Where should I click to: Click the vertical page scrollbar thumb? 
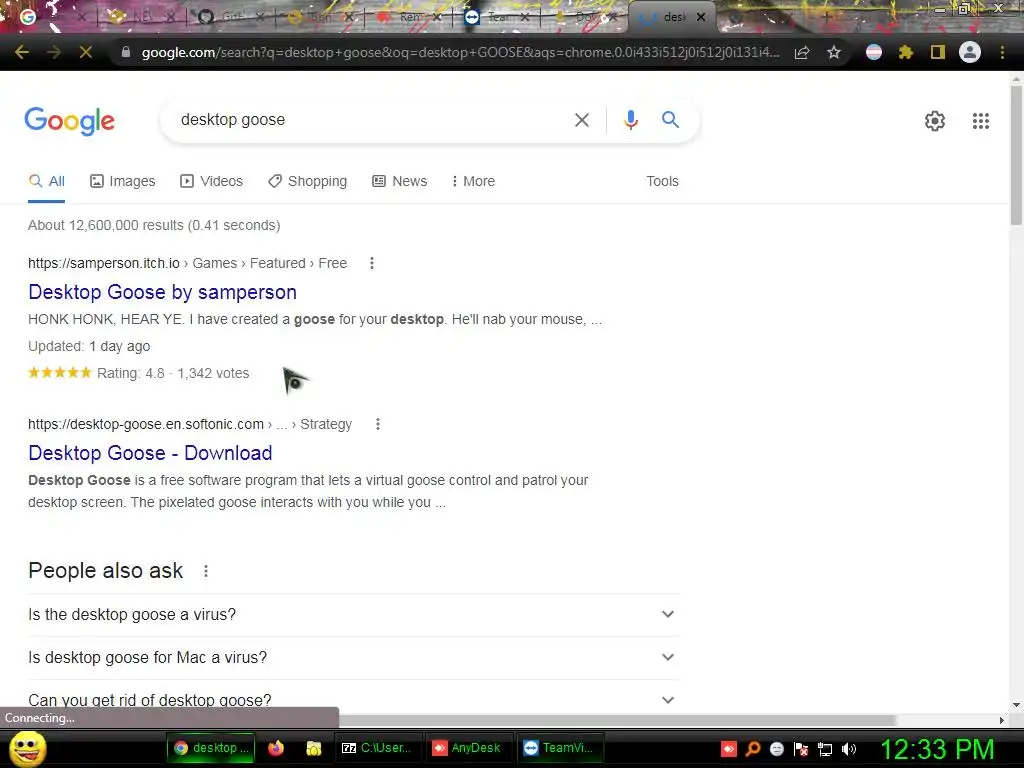tap(1016, 155)
